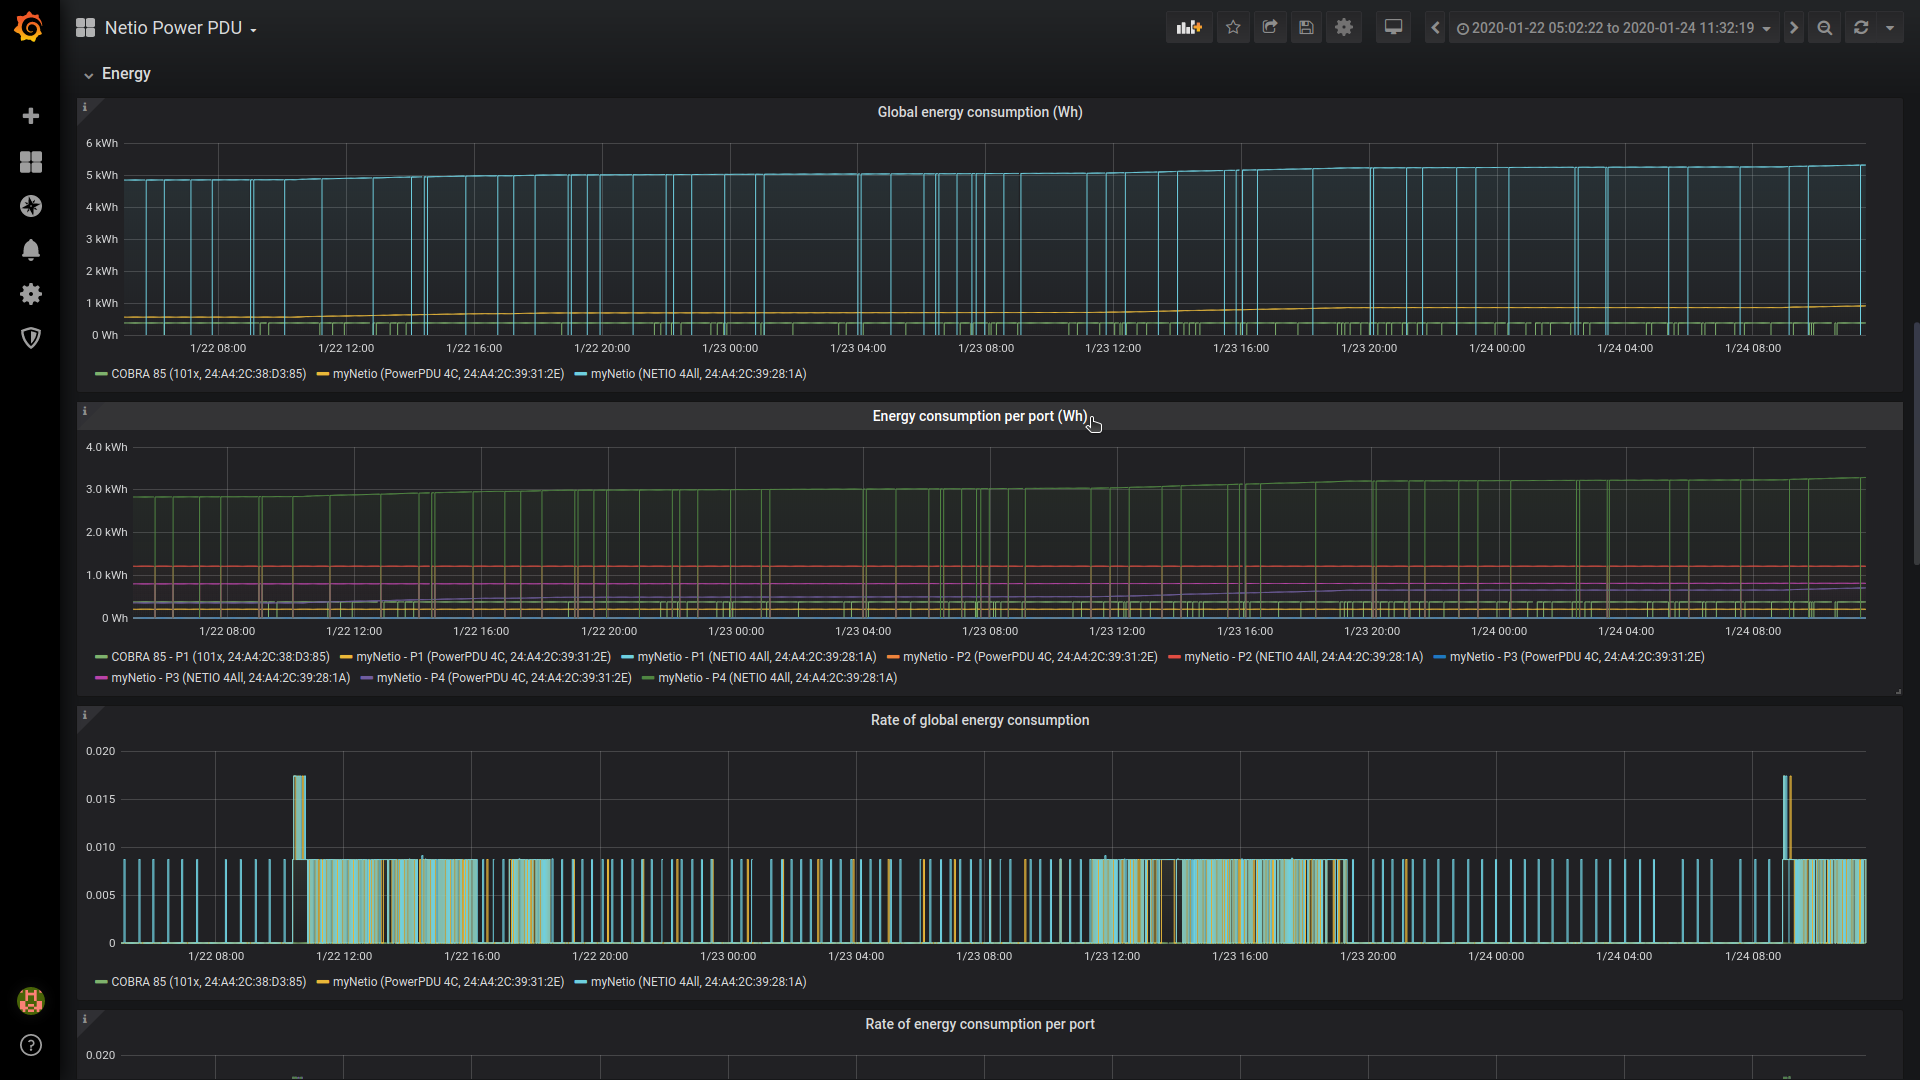
Task: Click the zoom out time range magnifier
Action: 1825,28
